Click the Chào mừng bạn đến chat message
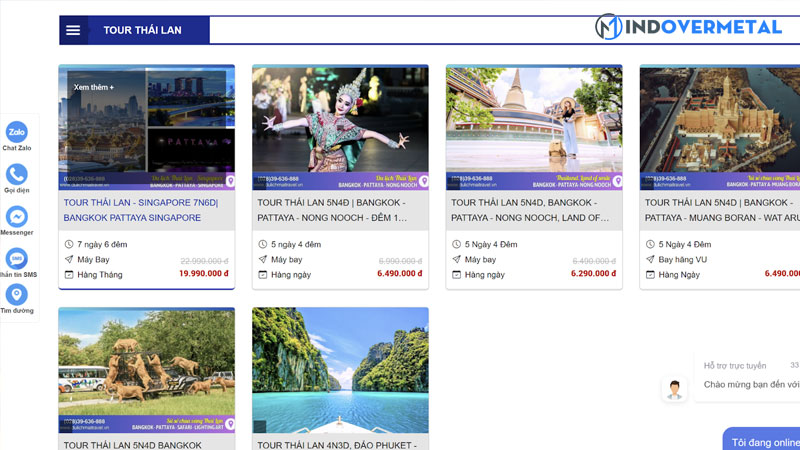800x450 pixels. coord(752,384)
